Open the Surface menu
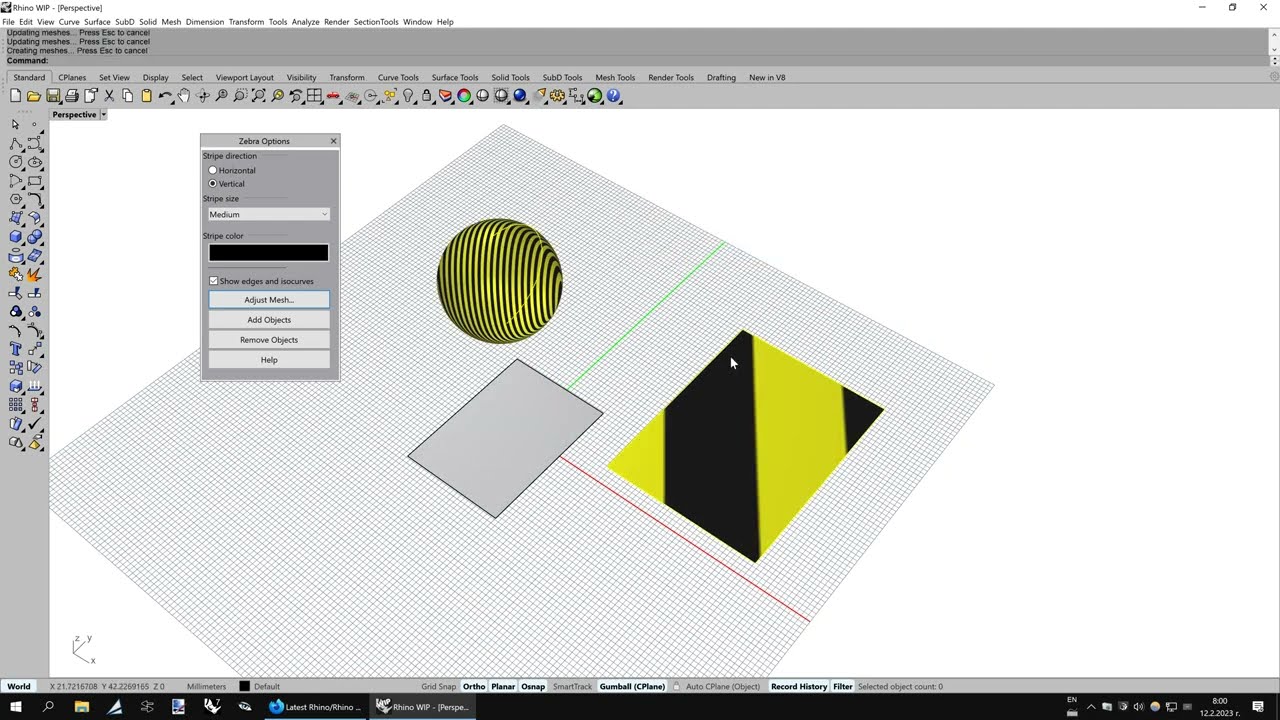 [x=97, y=22]
